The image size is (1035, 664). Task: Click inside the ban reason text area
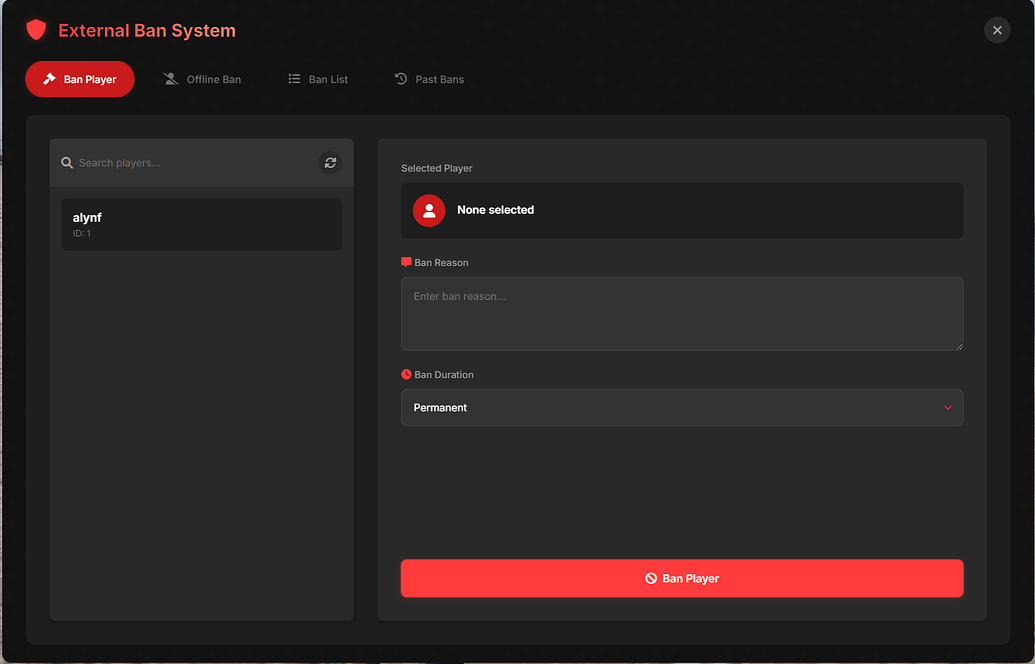pyautogui.click(x=682, y=313)
